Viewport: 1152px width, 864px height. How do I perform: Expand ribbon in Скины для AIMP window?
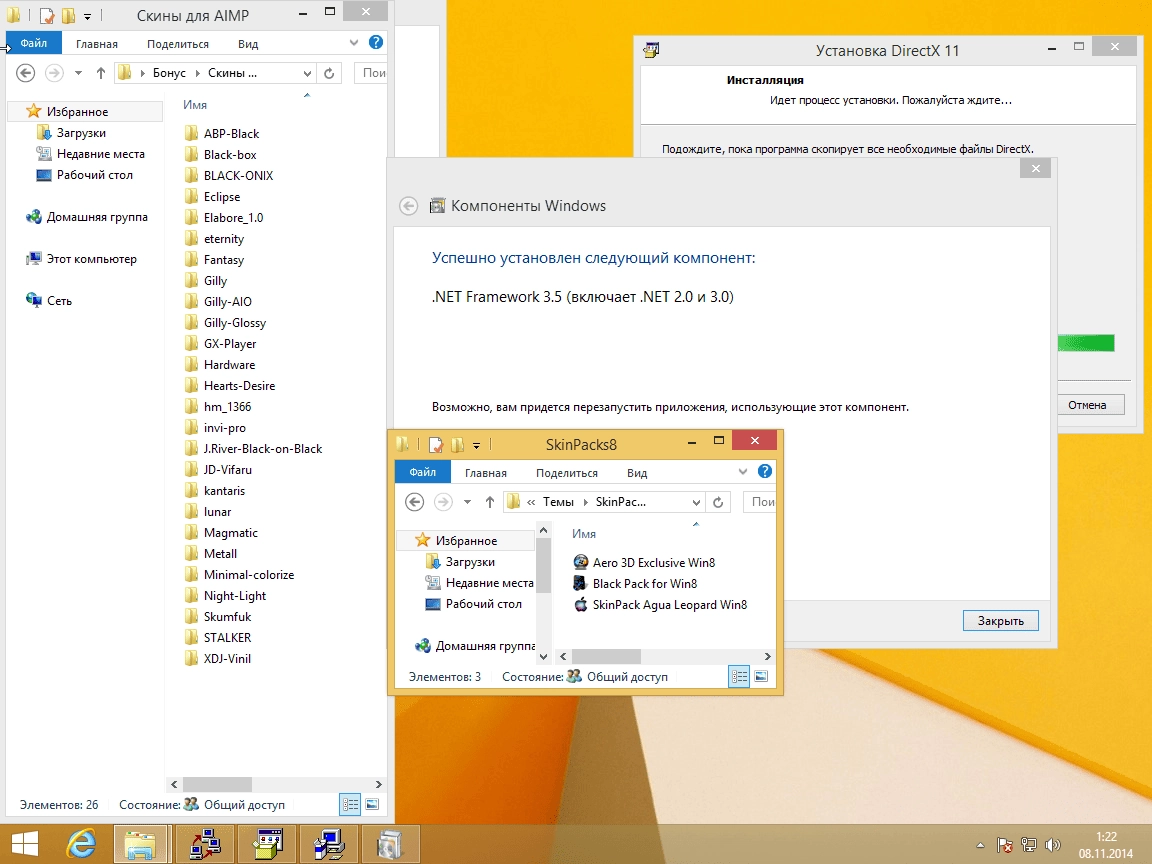(353, 43)
